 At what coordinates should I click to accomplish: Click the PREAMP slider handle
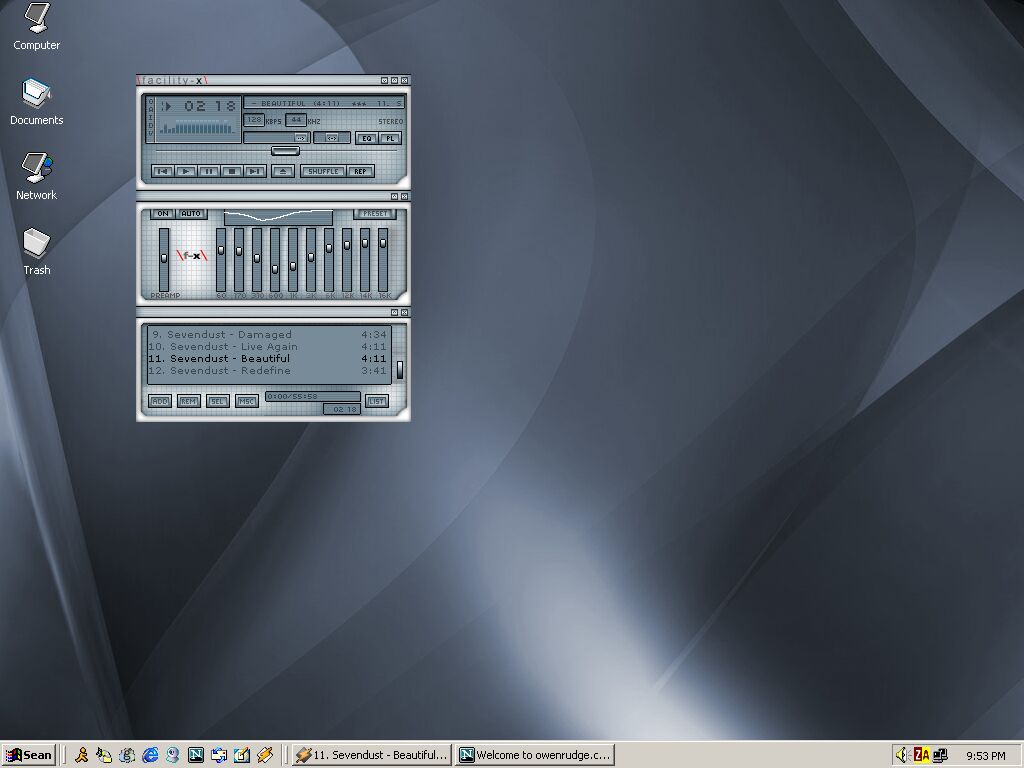(x=164, y=258)
